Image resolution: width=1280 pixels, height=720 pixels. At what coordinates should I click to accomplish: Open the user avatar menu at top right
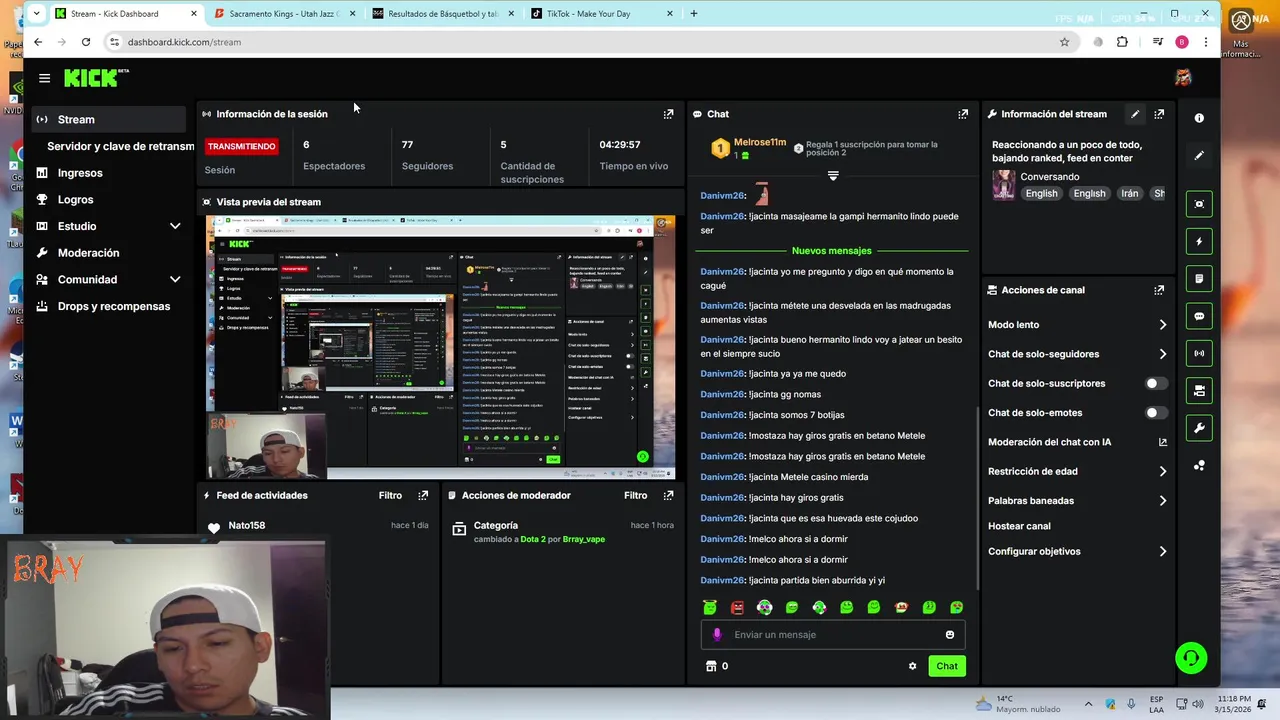click(x=1183, y=78)
